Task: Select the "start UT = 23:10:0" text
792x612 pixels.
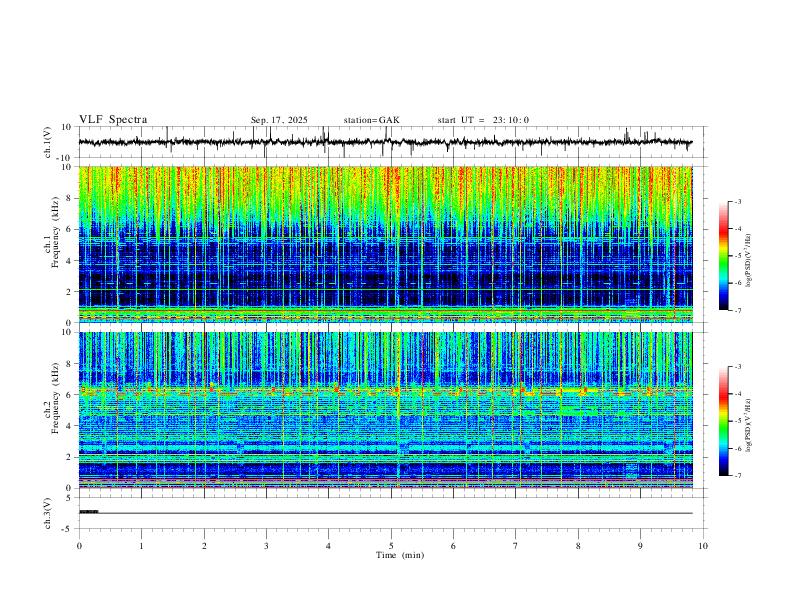Action: point(483,120)
